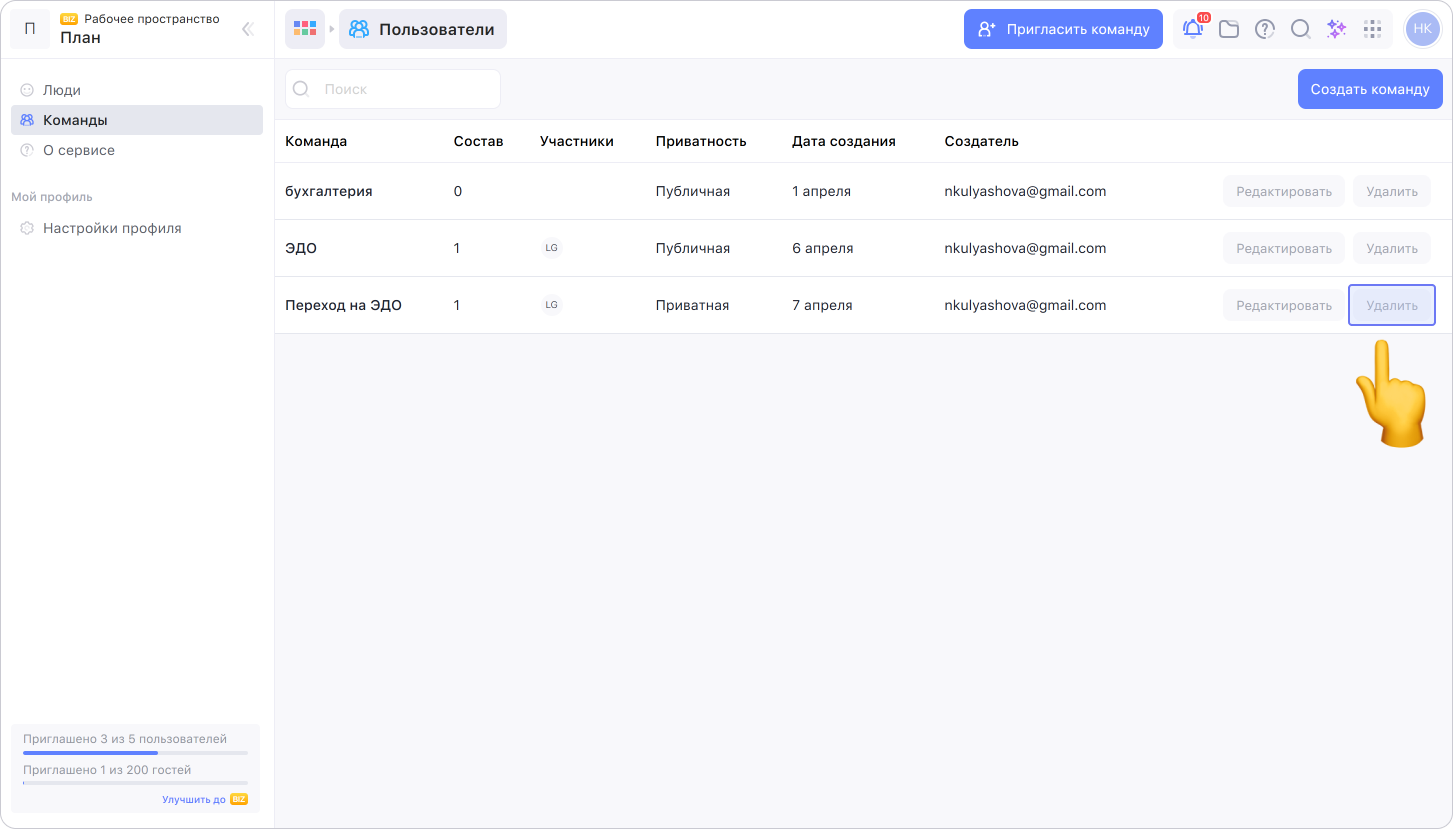
Task: Open the apps grid icon
Action: pos(1372,29)
